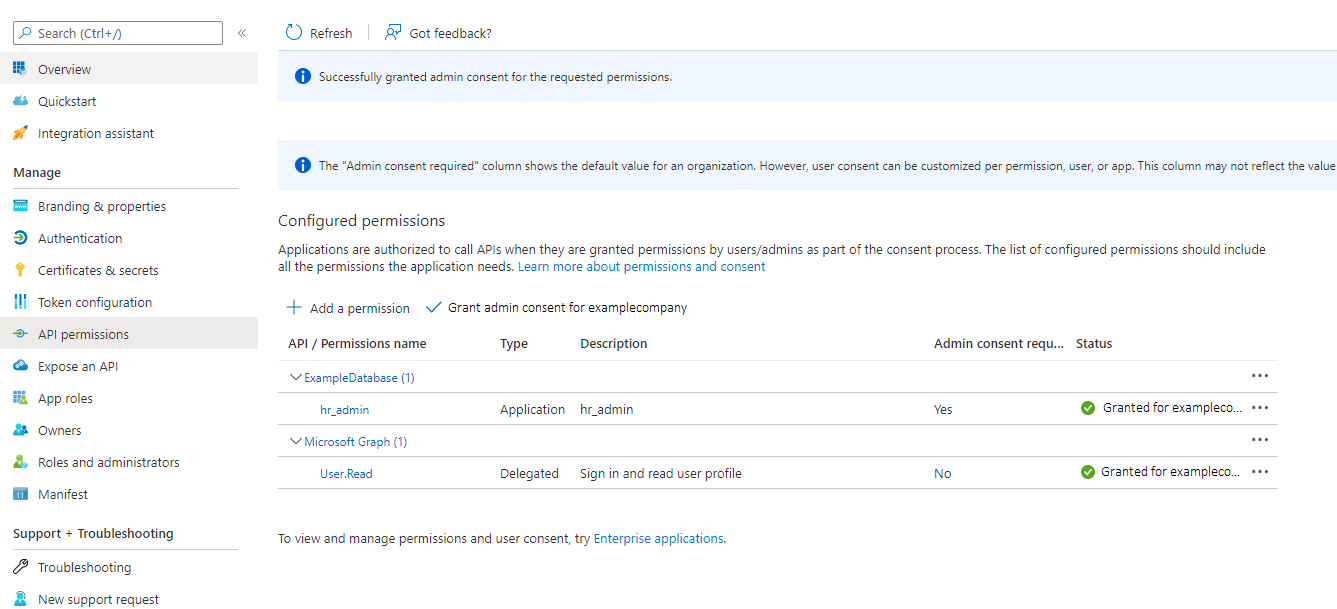Select the Overview grid icon
This screenshot has height=609, width=1337.
21,68
